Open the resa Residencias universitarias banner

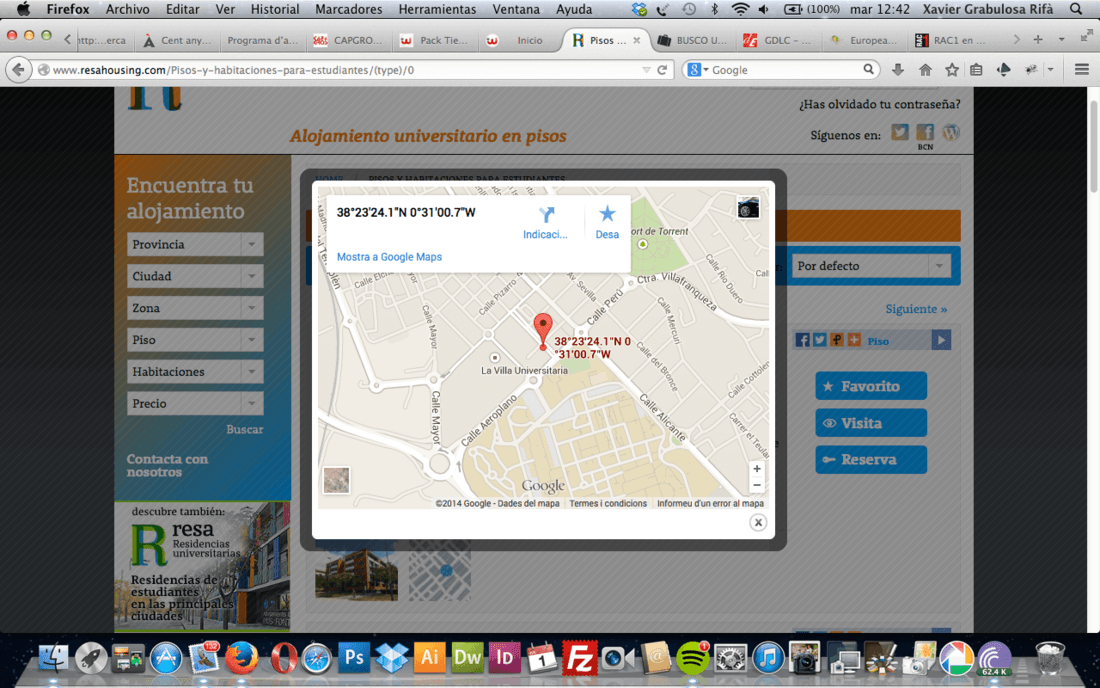click(202, 567)
